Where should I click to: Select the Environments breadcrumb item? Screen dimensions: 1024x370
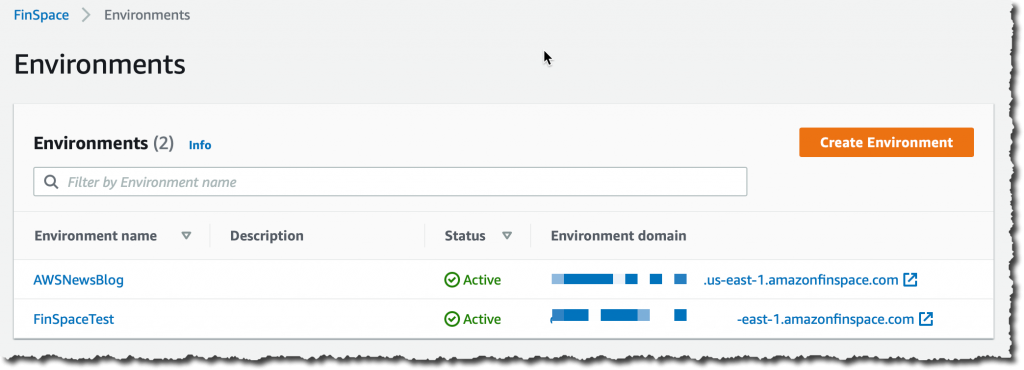pos(147,15)
